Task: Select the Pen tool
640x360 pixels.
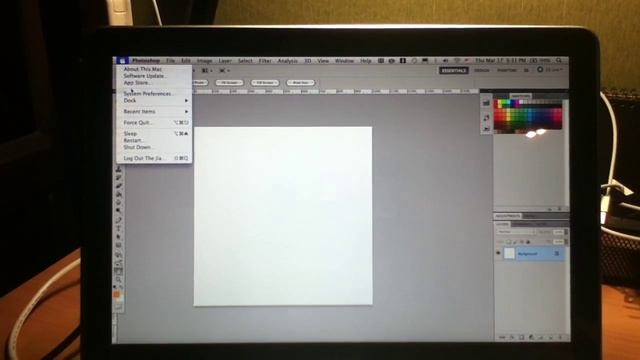Action: (118, 220)
